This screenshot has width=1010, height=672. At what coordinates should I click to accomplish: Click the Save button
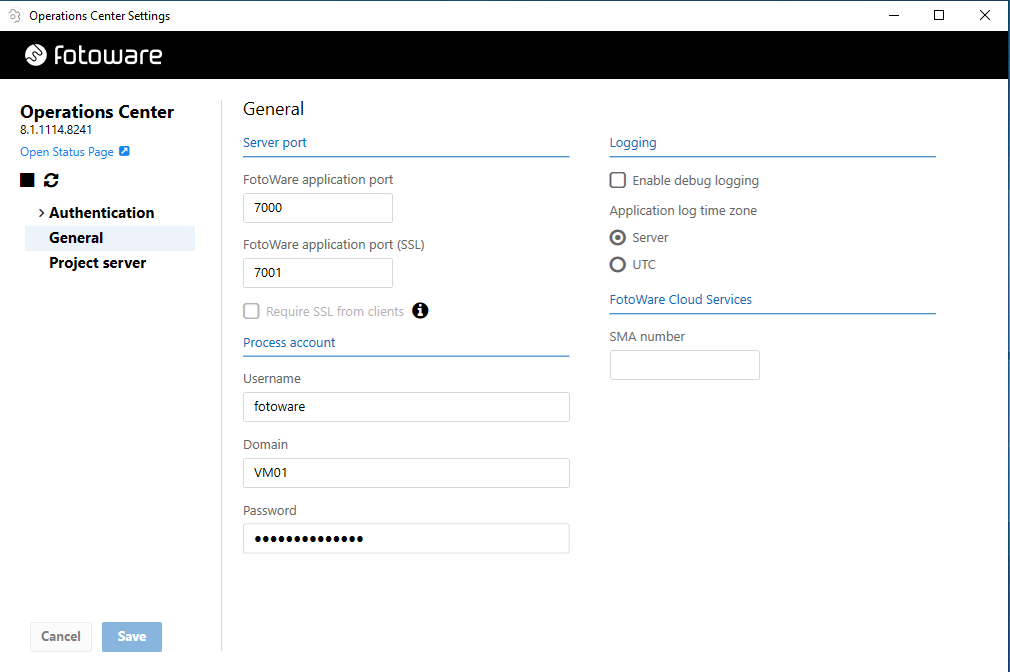pos(131,637)
